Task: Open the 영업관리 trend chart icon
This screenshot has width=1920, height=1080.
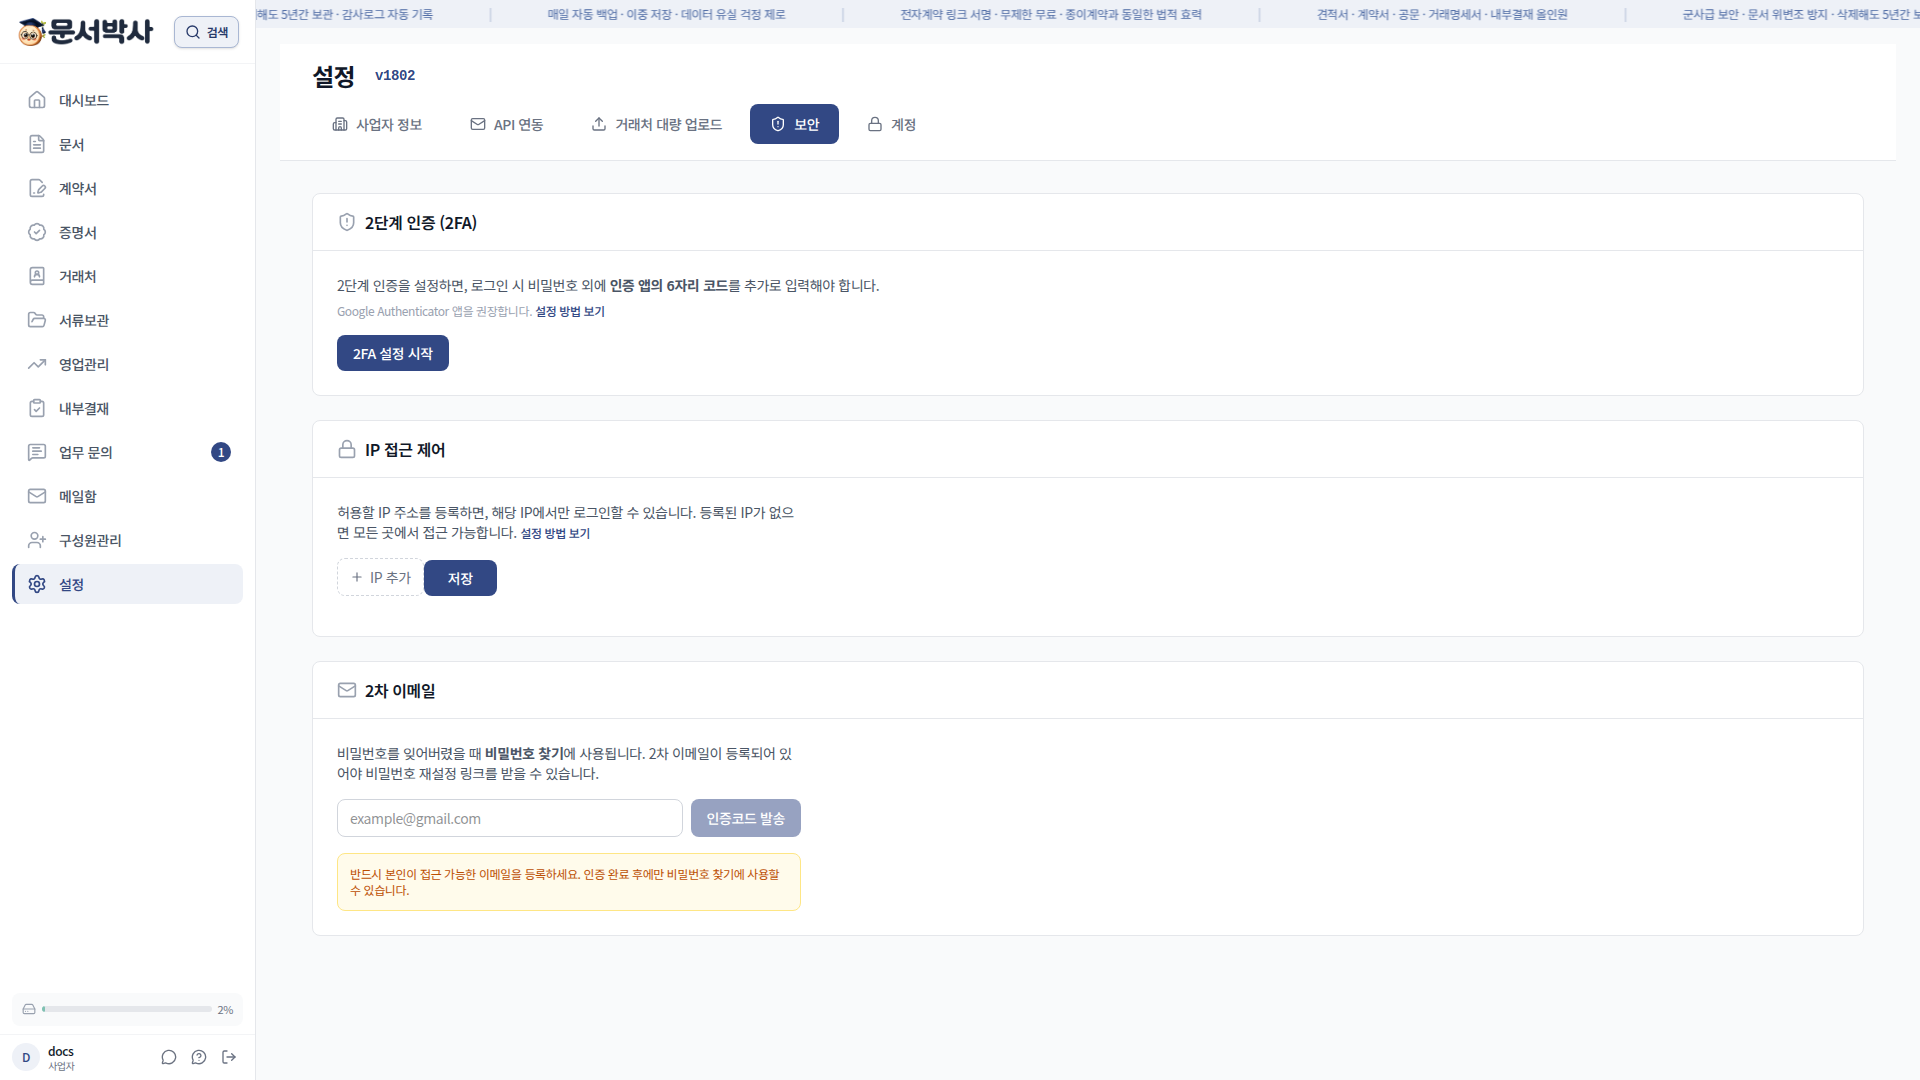Action: [37, 364]
